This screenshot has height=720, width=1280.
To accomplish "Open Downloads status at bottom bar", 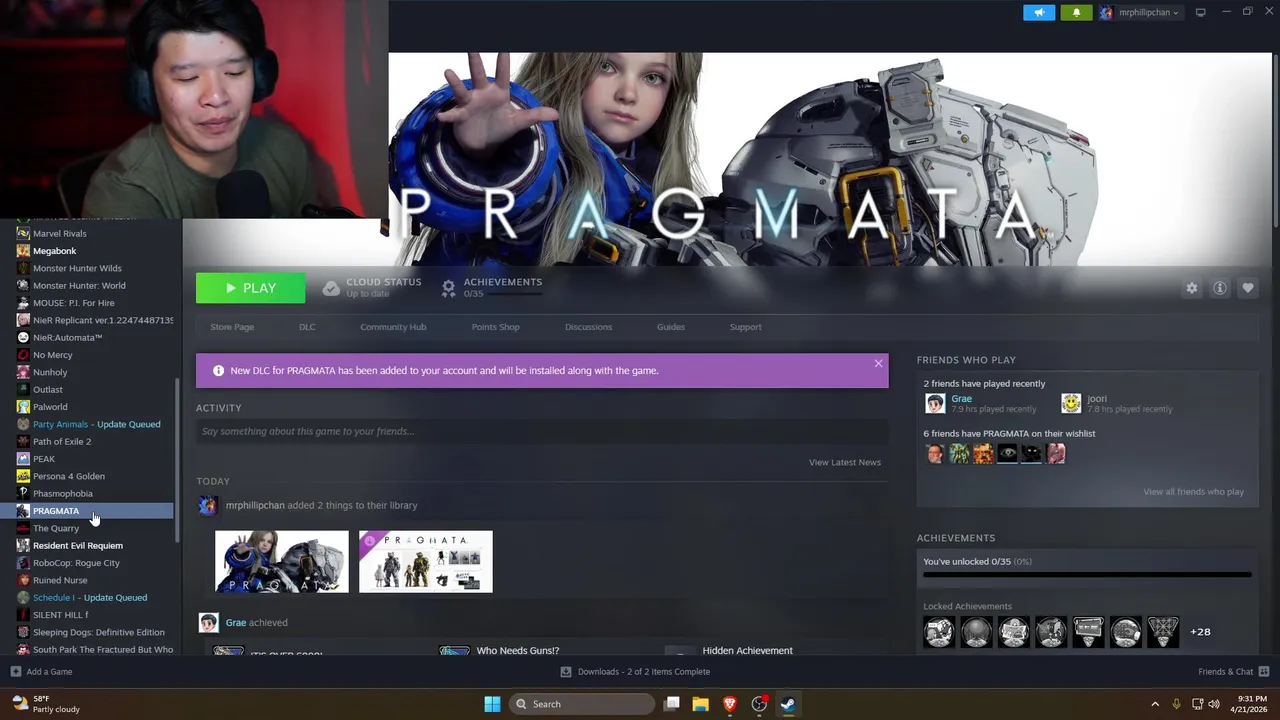I will click(x=635, y=672).
